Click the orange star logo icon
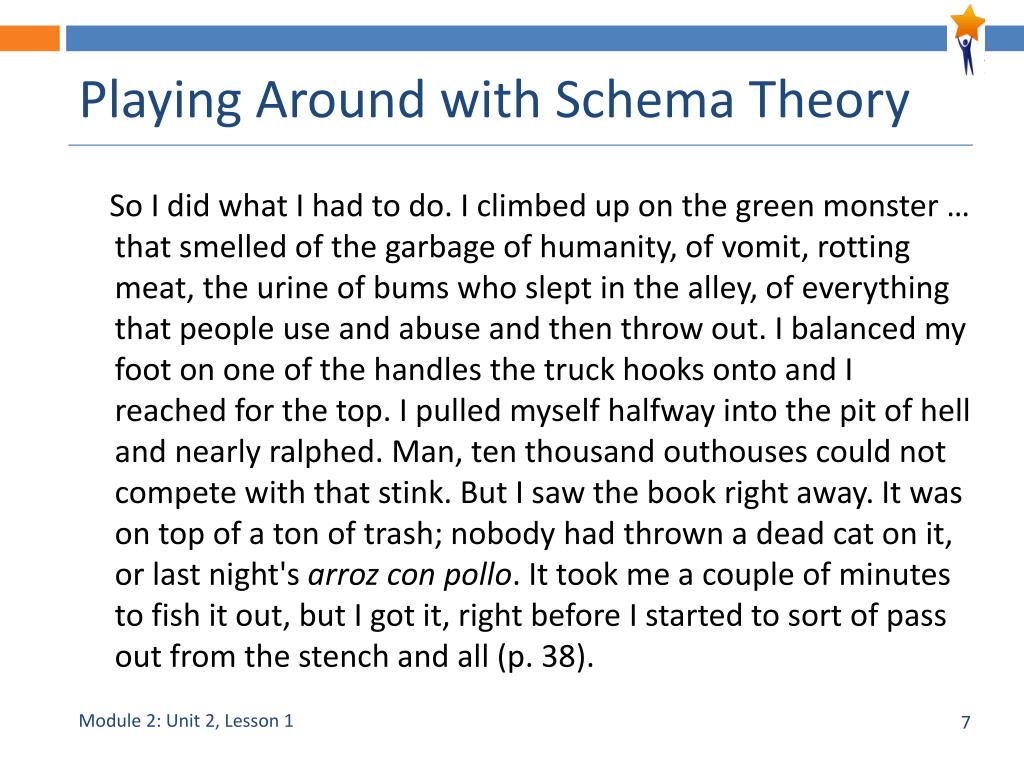The height and width of the screenshot is (768, 1024). pos(968,22)
